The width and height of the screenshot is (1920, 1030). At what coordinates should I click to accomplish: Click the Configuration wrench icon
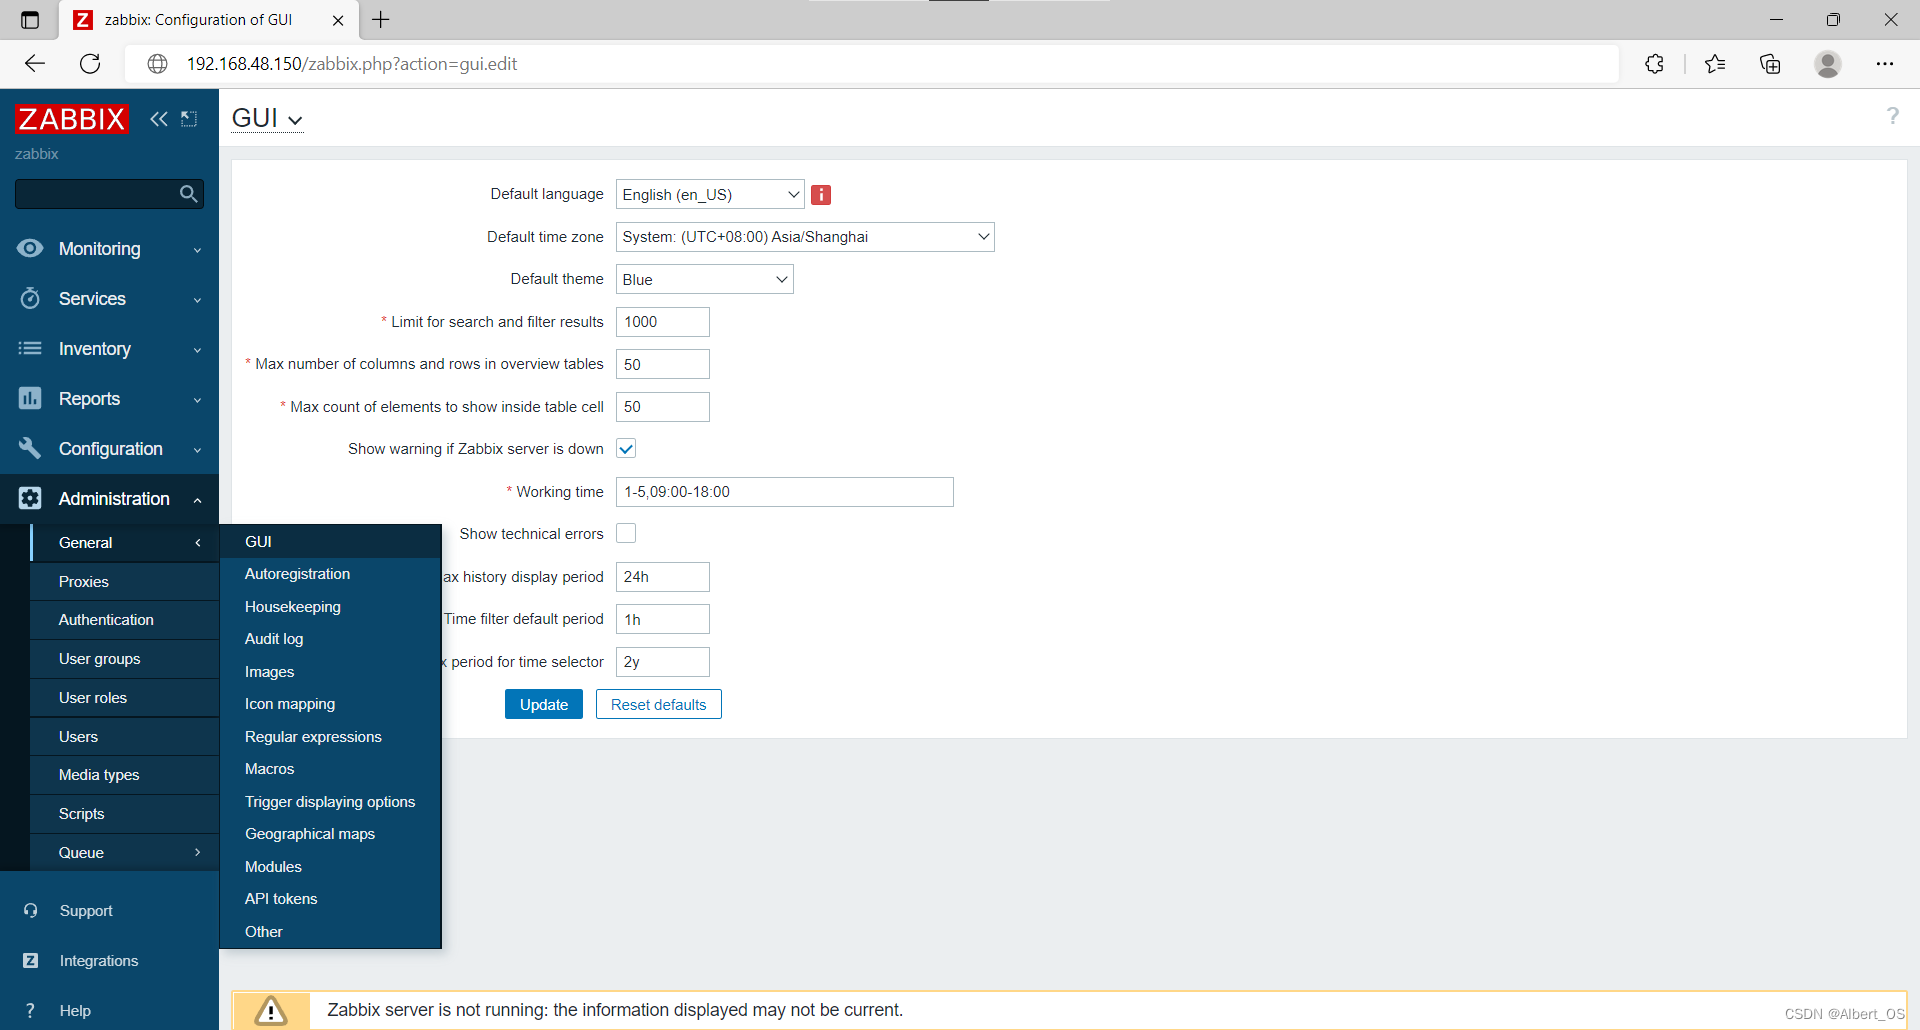click(x=30, y=448)
